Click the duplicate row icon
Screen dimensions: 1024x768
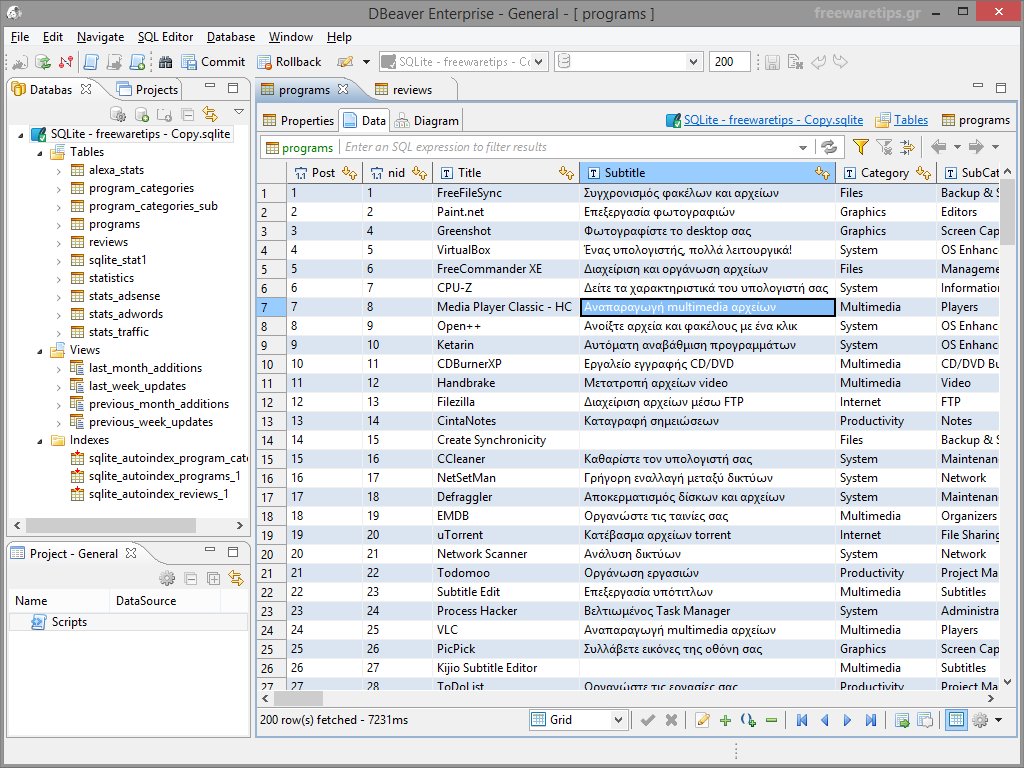point(748,720)
